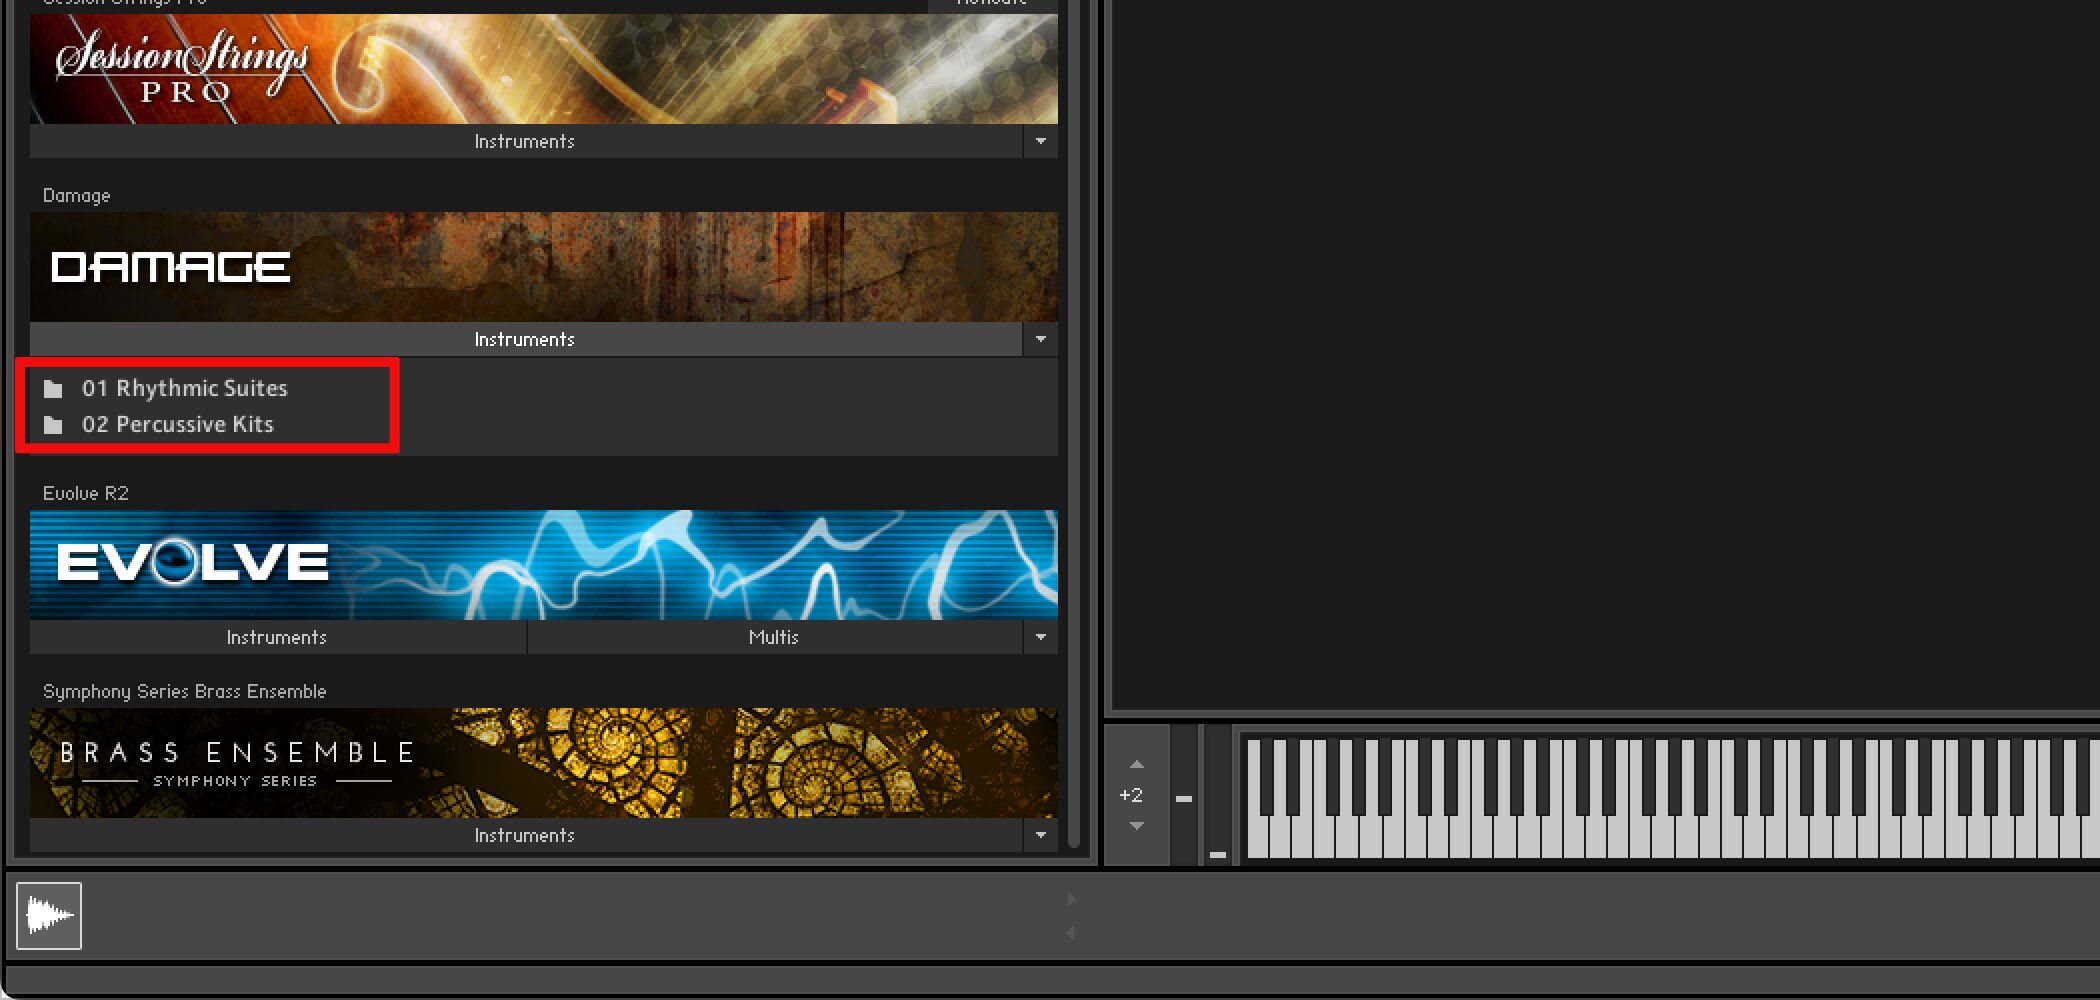Click the Brass Ensemble library banner
Image resolution: width=2100 pixels, height=1000 pixels.
click(544, 763)
